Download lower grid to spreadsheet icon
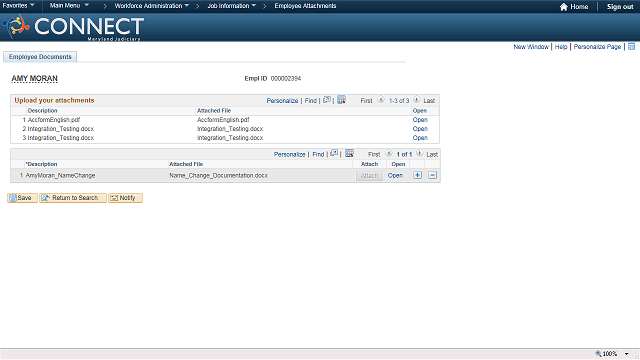This screenshot has height=360, width=640. [349, 153]
